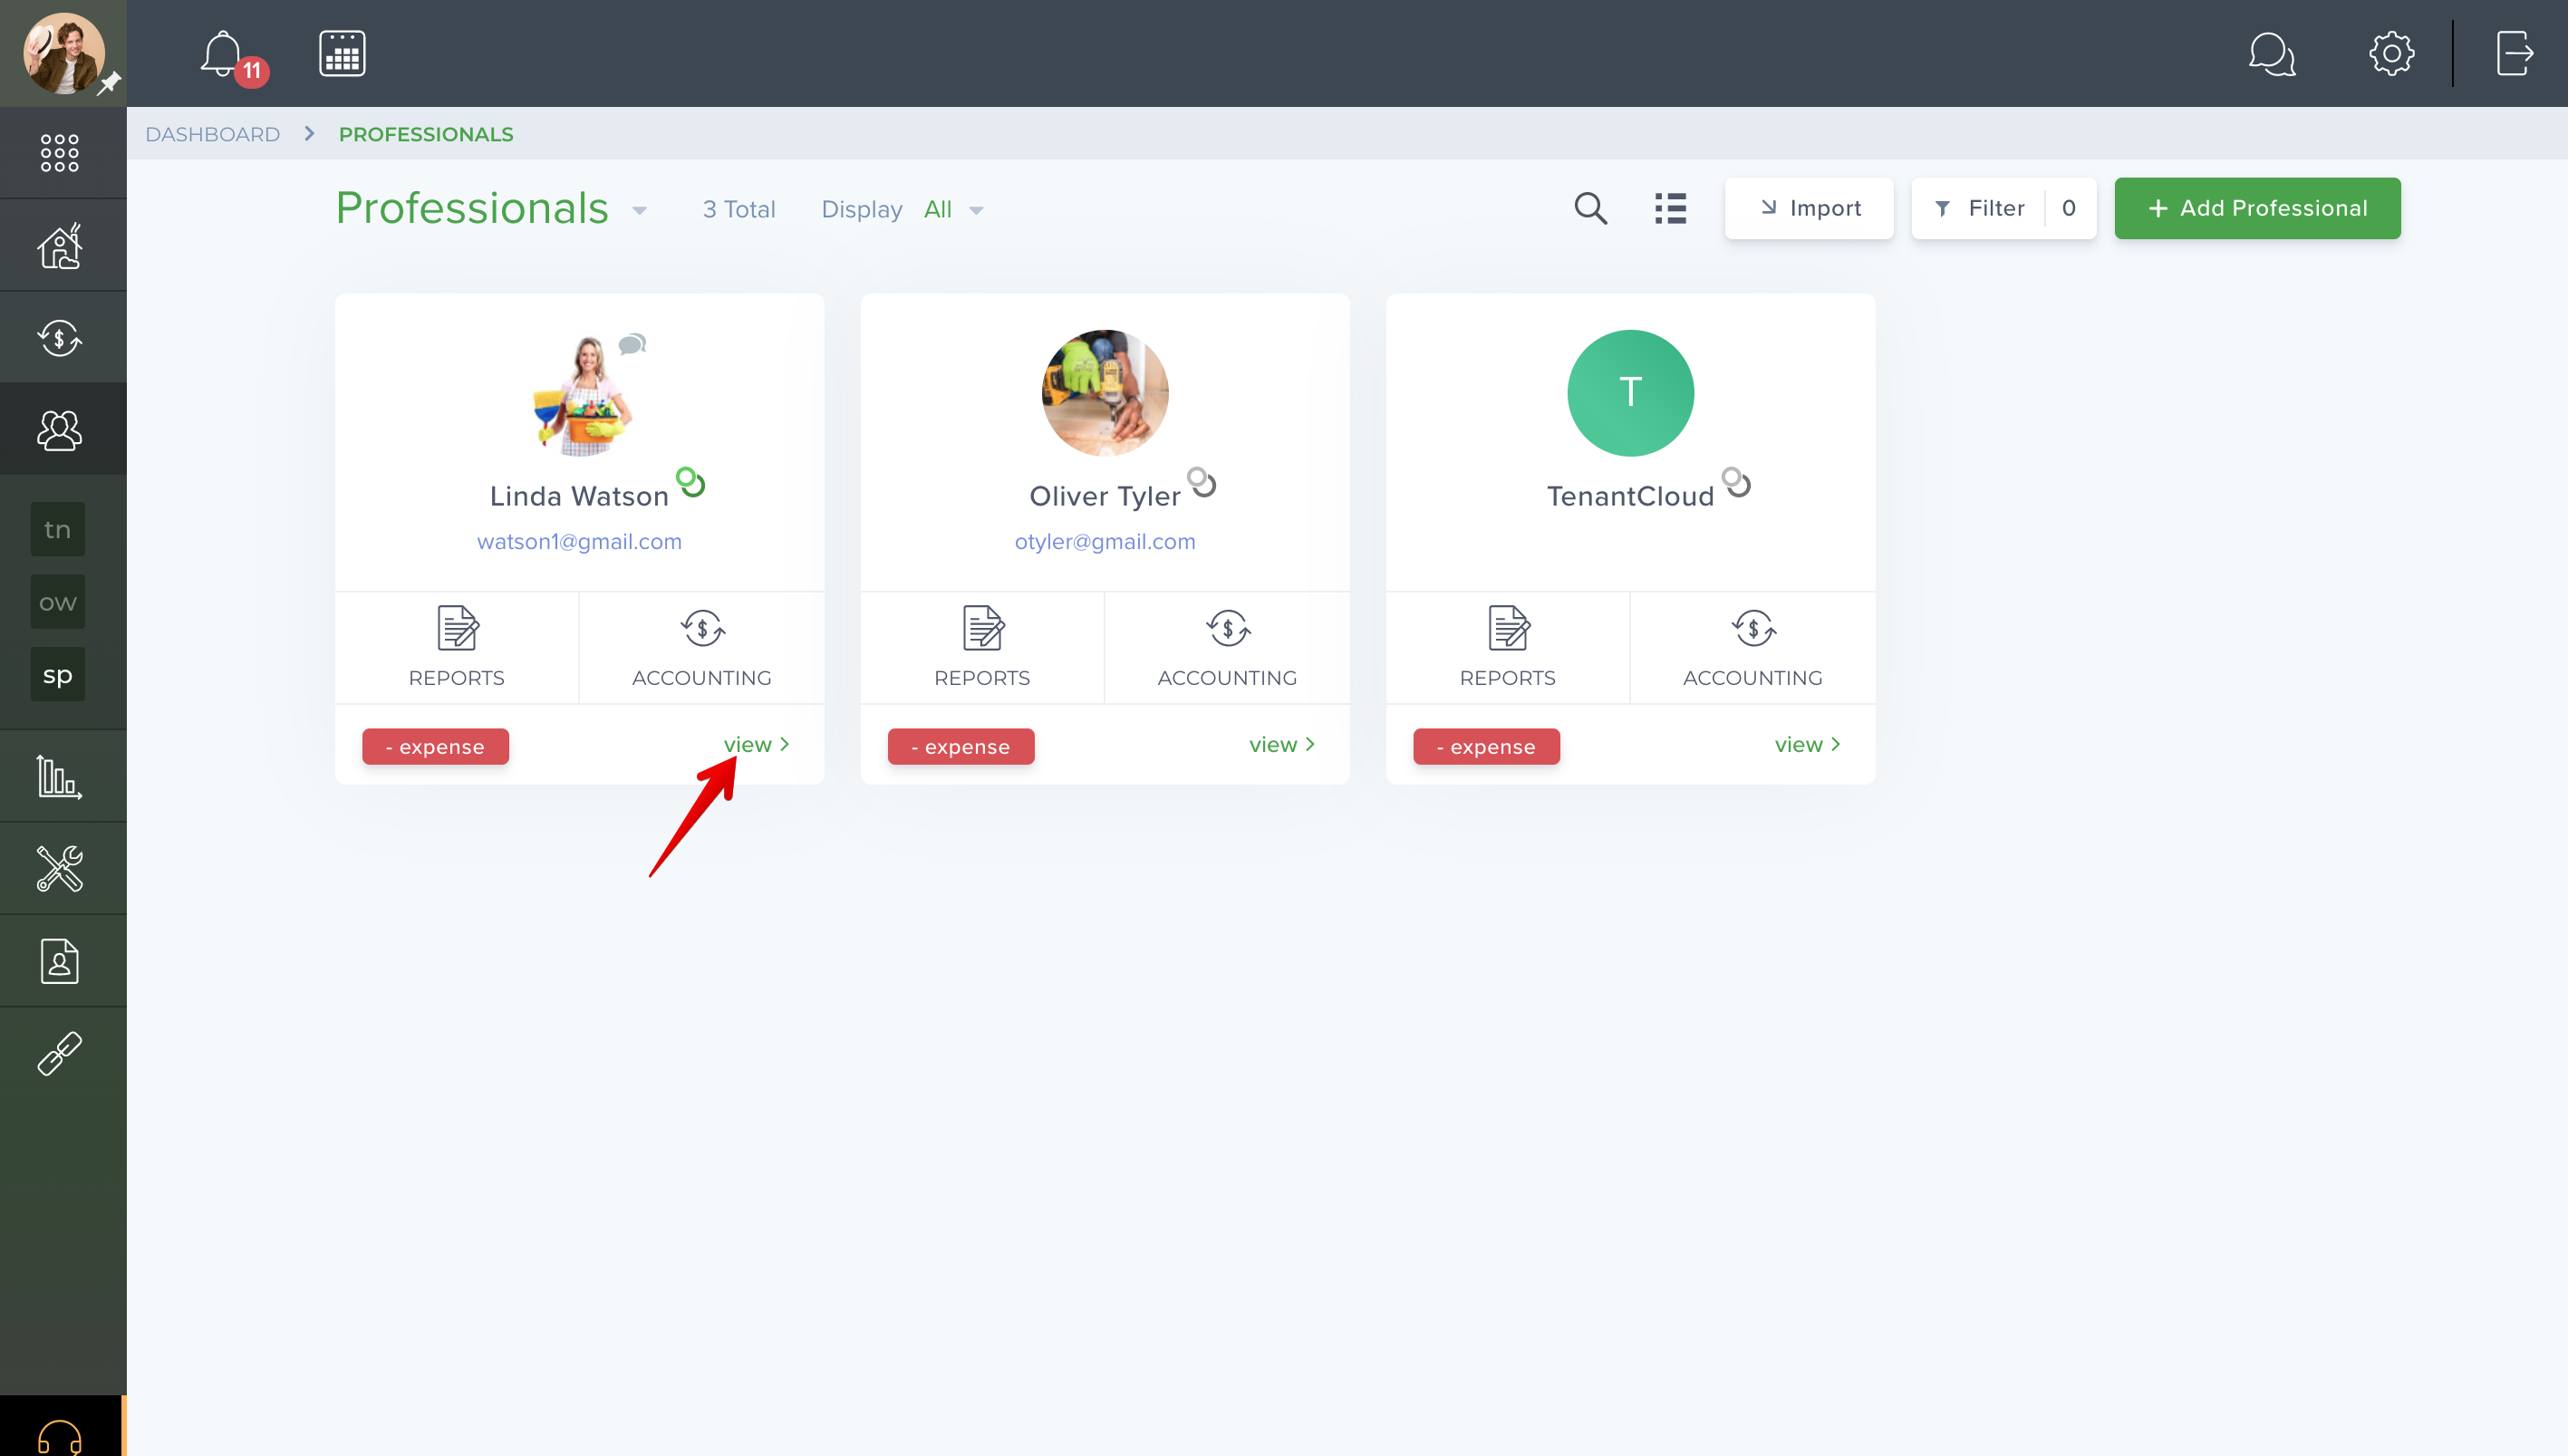Open REPORTS for Oliver Tyler

click(x=982, y=647)
